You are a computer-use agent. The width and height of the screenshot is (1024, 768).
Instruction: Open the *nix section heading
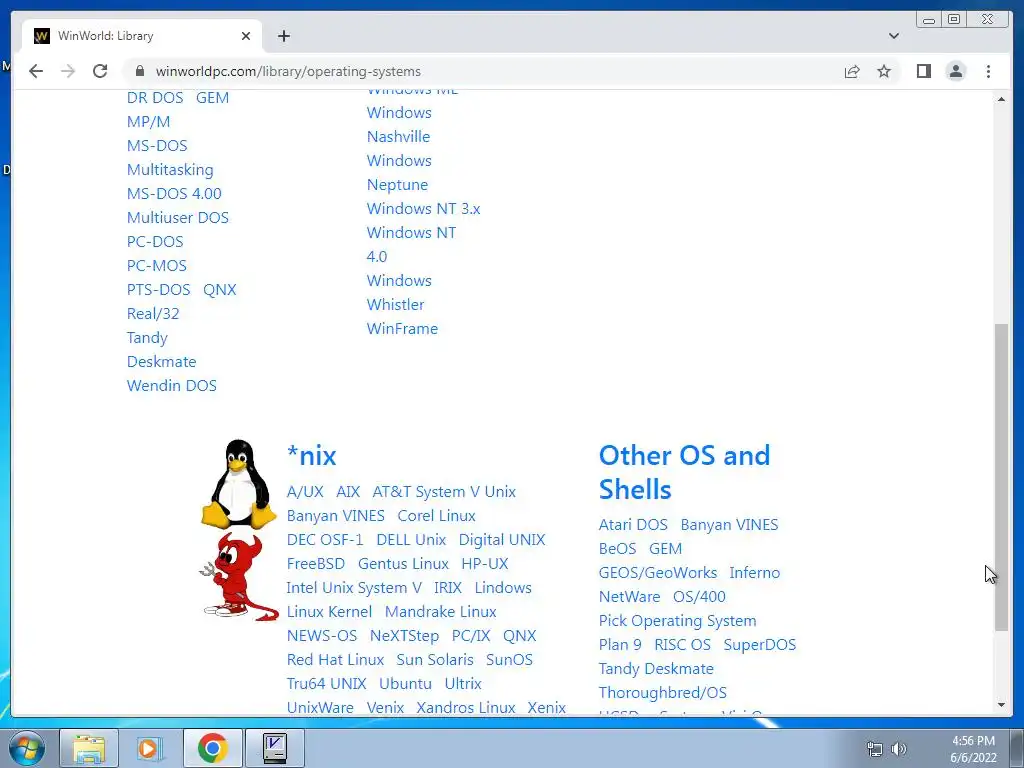pyautogui.click(x=312, y=455)
